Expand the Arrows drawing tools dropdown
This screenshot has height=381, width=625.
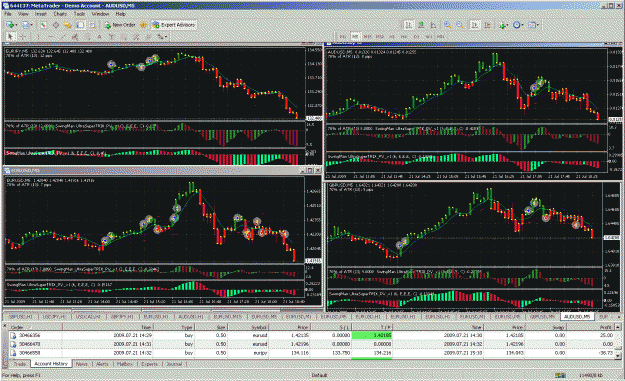pos(166,37)
